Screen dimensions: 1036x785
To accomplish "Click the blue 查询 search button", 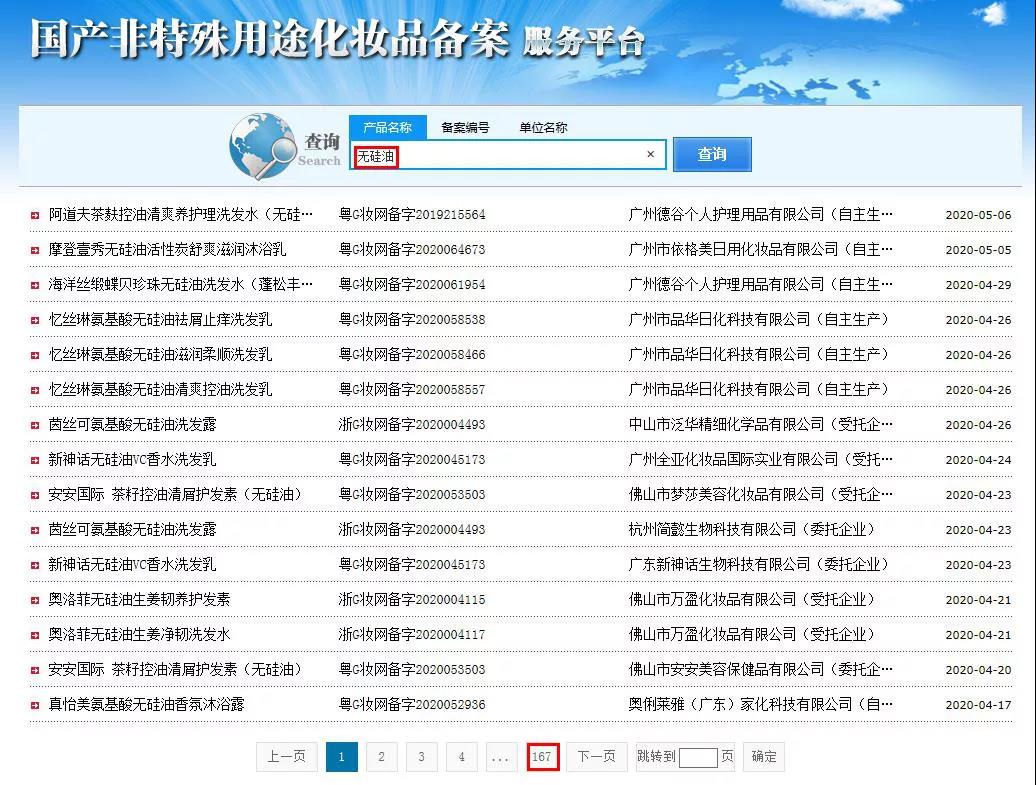I will [712, 155].
